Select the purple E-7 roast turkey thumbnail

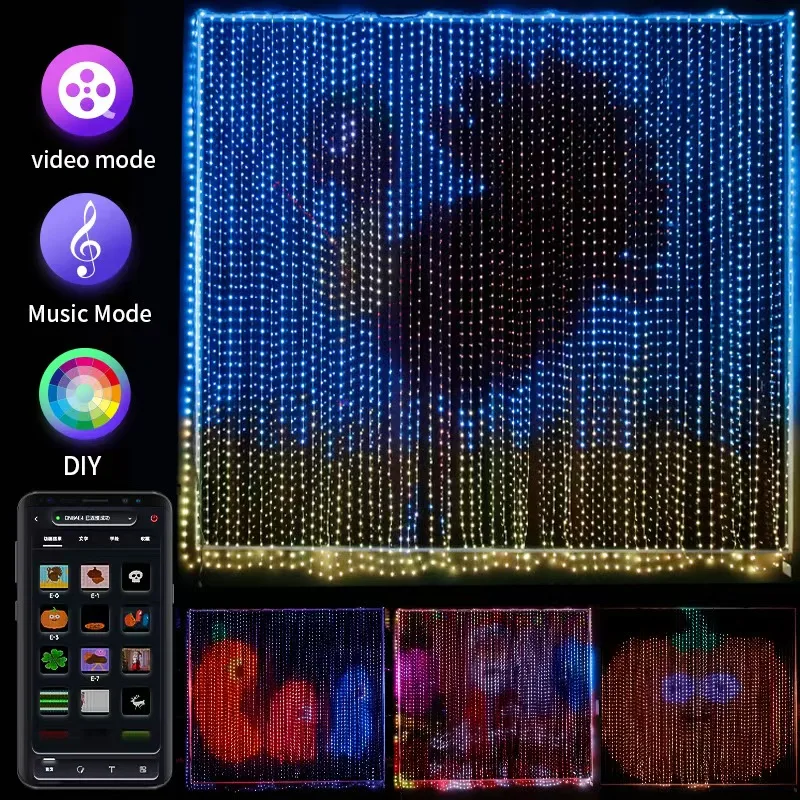tap(95, 660)
